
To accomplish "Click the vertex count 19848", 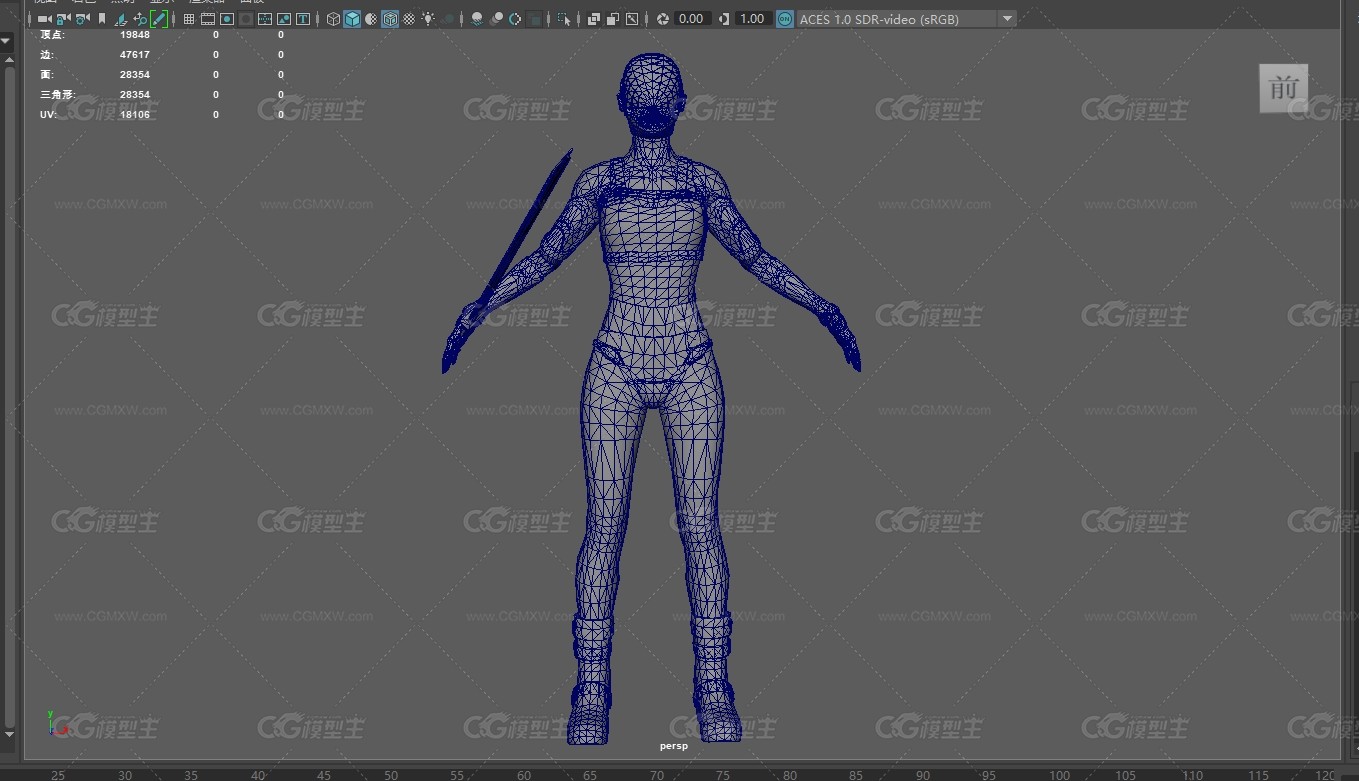I will tap(135, 34).
